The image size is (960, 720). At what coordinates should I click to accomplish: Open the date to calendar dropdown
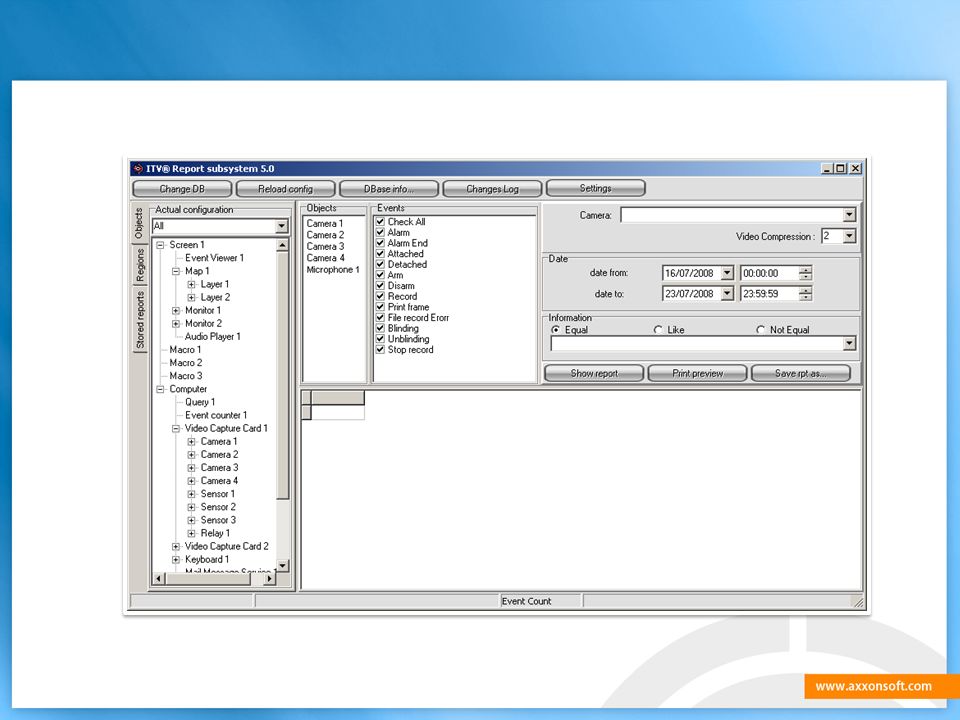[727, 294]
